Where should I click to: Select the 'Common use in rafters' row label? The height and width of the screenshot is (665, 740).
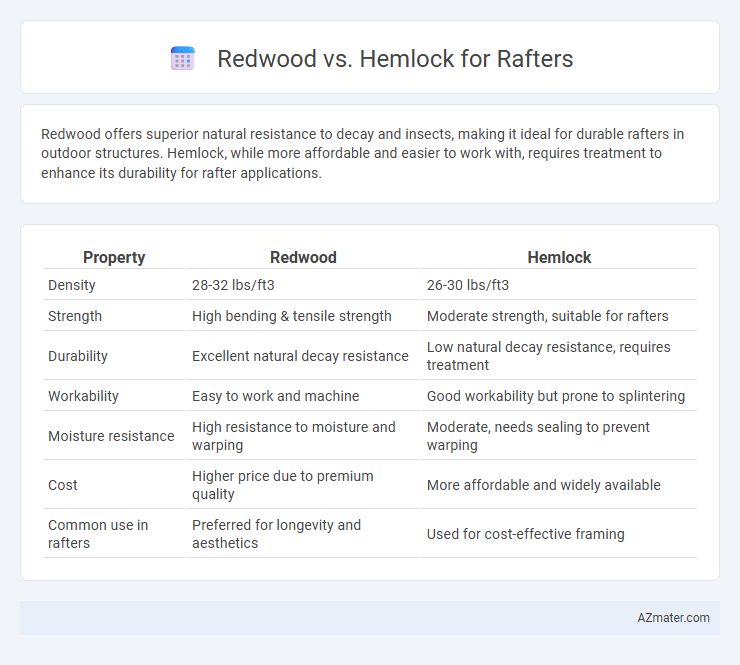click(98, 534)
